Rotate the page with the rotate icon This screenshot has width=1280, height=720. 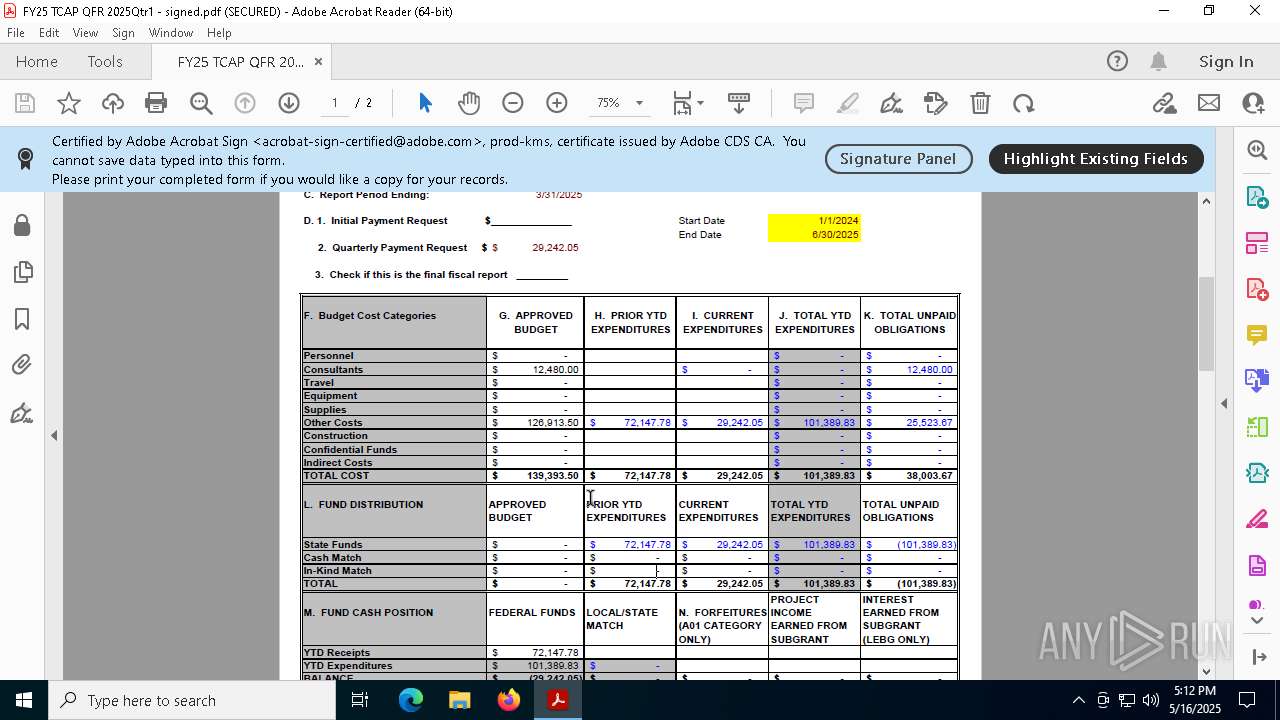[1023, 103]
